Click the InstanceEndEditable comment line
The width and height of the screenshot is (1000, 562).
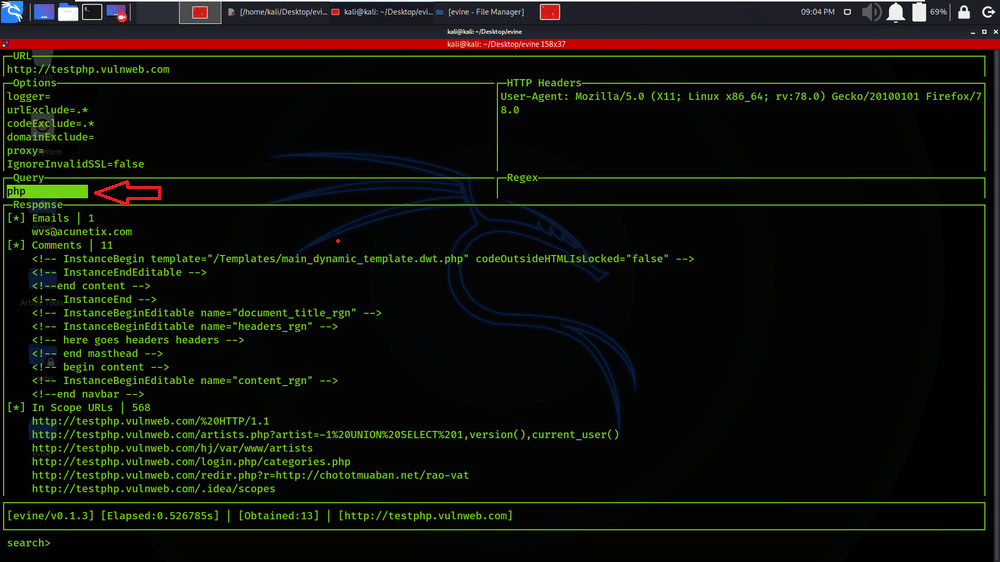pyautogui.click(x=119, y=272)
